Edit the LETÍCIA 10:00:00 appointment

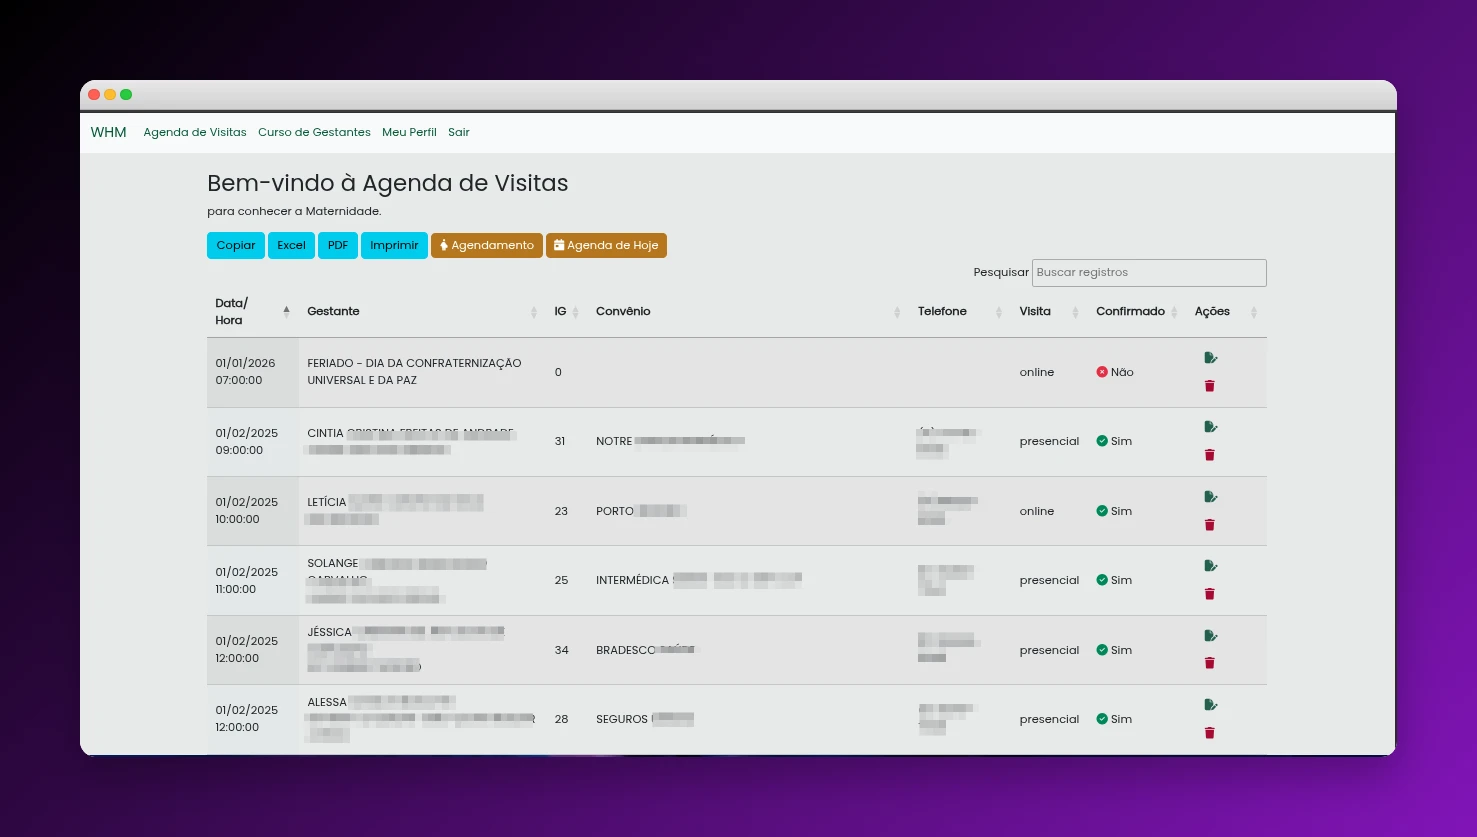pyautogui.click(x=1211, y=497)
